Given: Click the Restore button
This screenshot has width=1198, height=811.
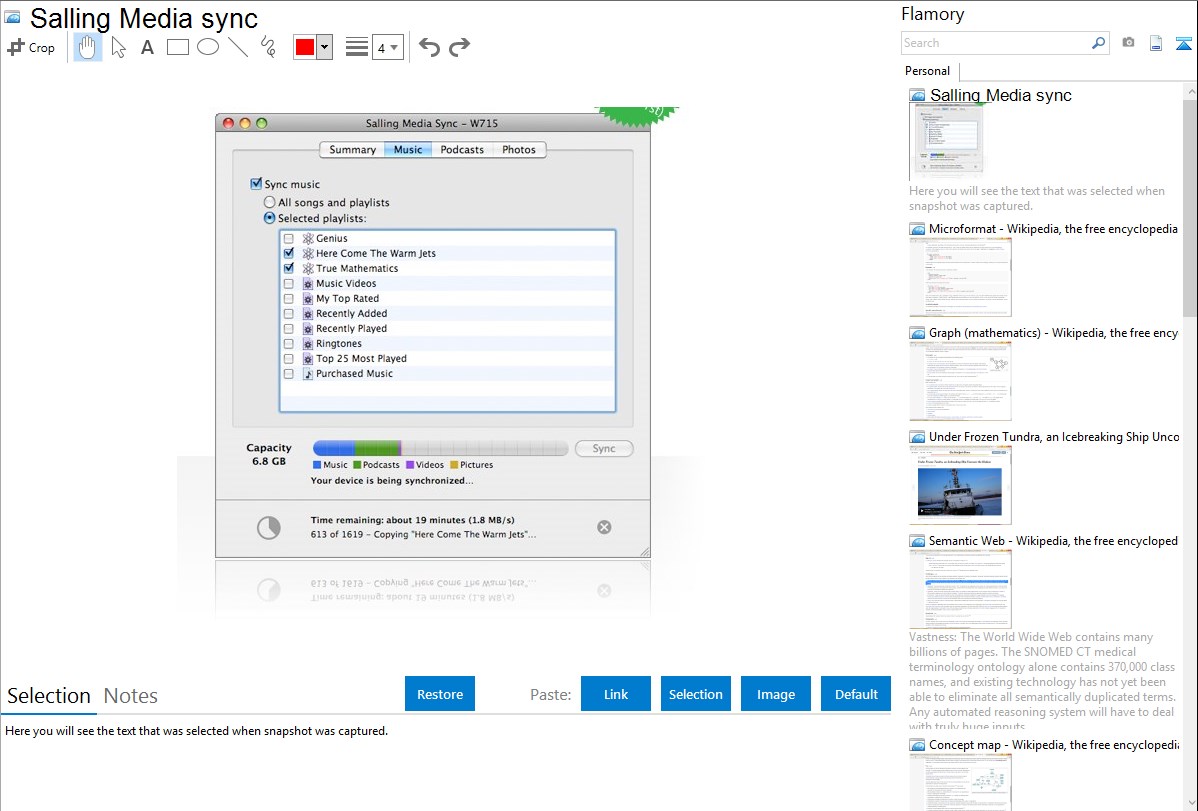Looking at the screenshot, I should click(x=440, y=694).
